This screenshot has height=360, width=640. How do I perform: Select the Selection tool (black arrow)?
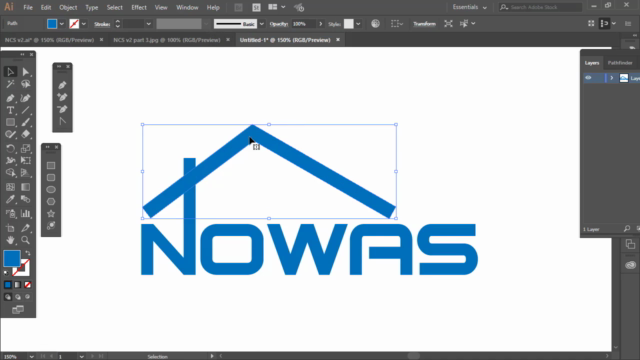[x=10, y=72]
